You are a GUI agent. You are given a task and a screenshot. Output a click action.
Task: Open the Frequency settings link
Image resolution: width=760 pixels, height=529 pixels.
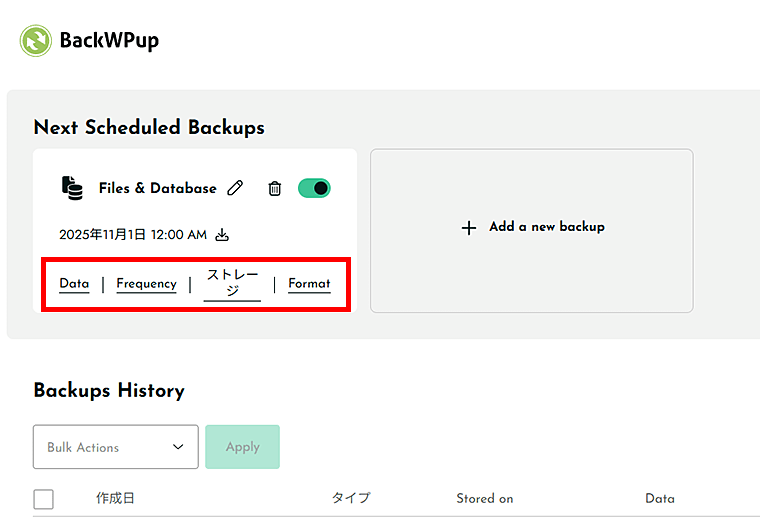tap(146, 284)
